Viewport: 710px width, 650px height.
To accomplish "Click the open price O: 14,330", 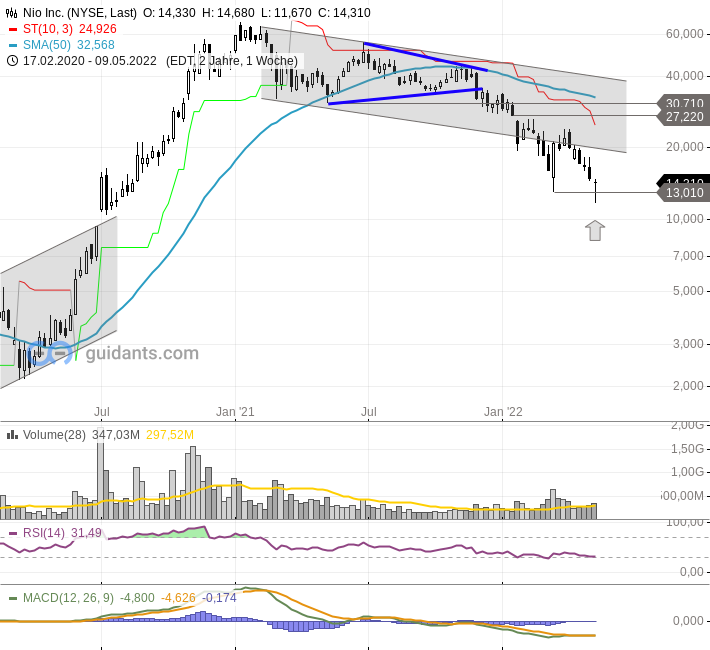I will (169, 13).
